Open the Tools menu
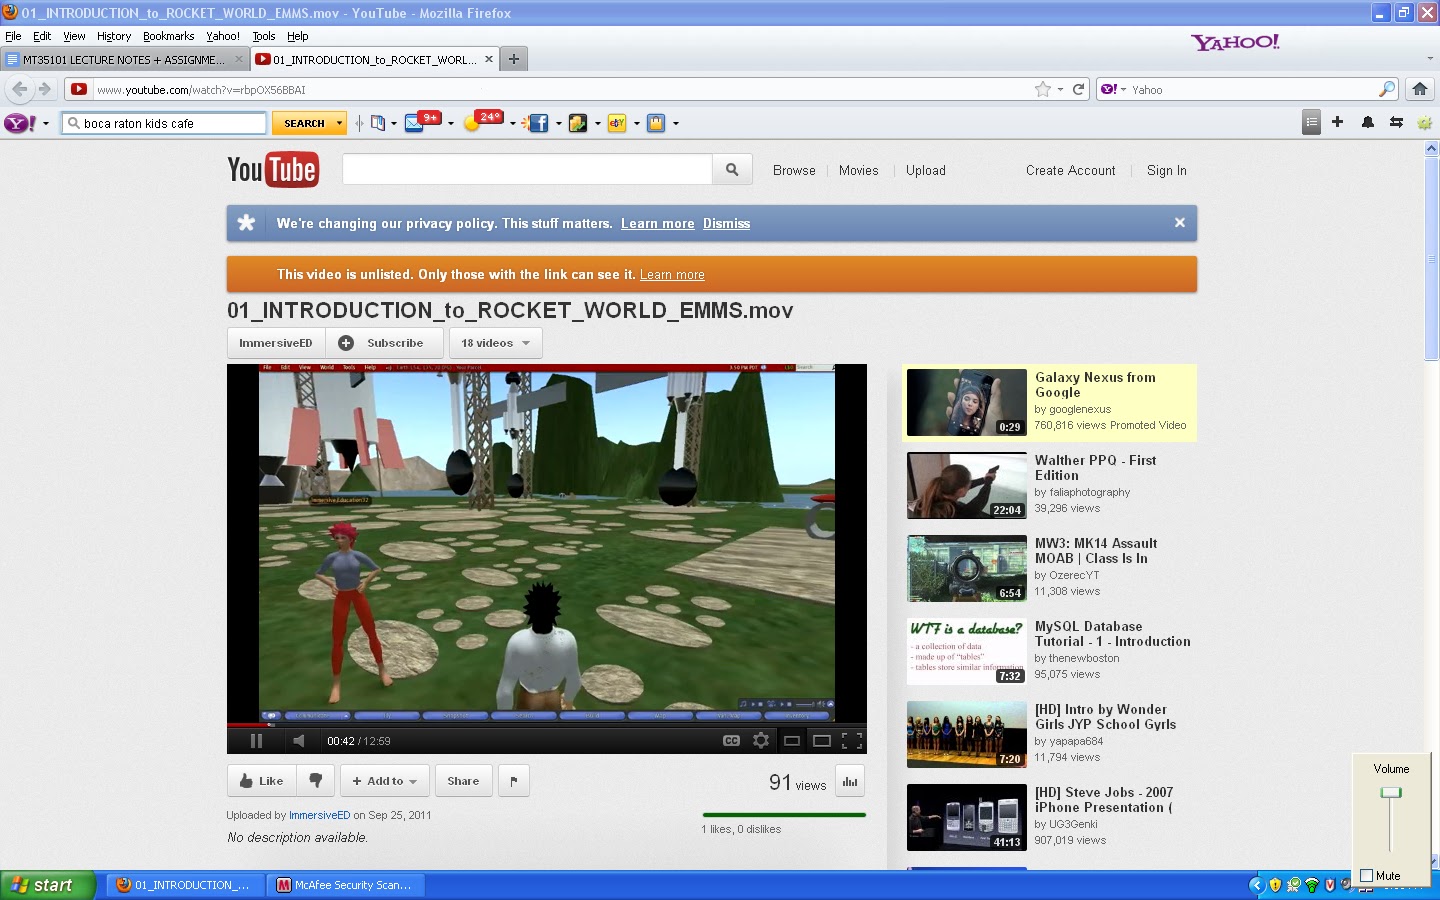The width and height of the screenshot is (1440, 900). [x=263, y=36]
